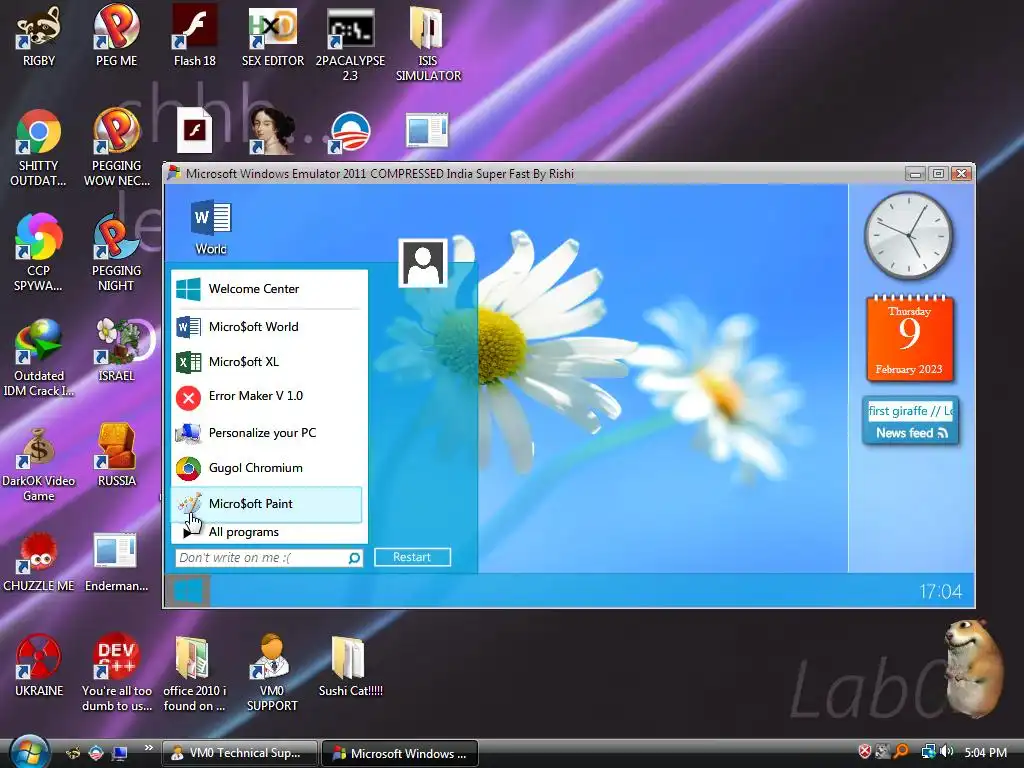Click the emulator's blue Windows start button
The width and height of the screenshot is (1024, 768).
[188, 591]
